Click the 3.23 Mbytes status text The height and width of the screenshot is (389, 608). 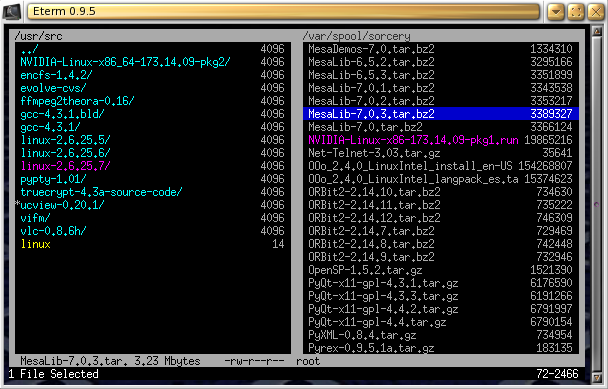coord(168,361)
